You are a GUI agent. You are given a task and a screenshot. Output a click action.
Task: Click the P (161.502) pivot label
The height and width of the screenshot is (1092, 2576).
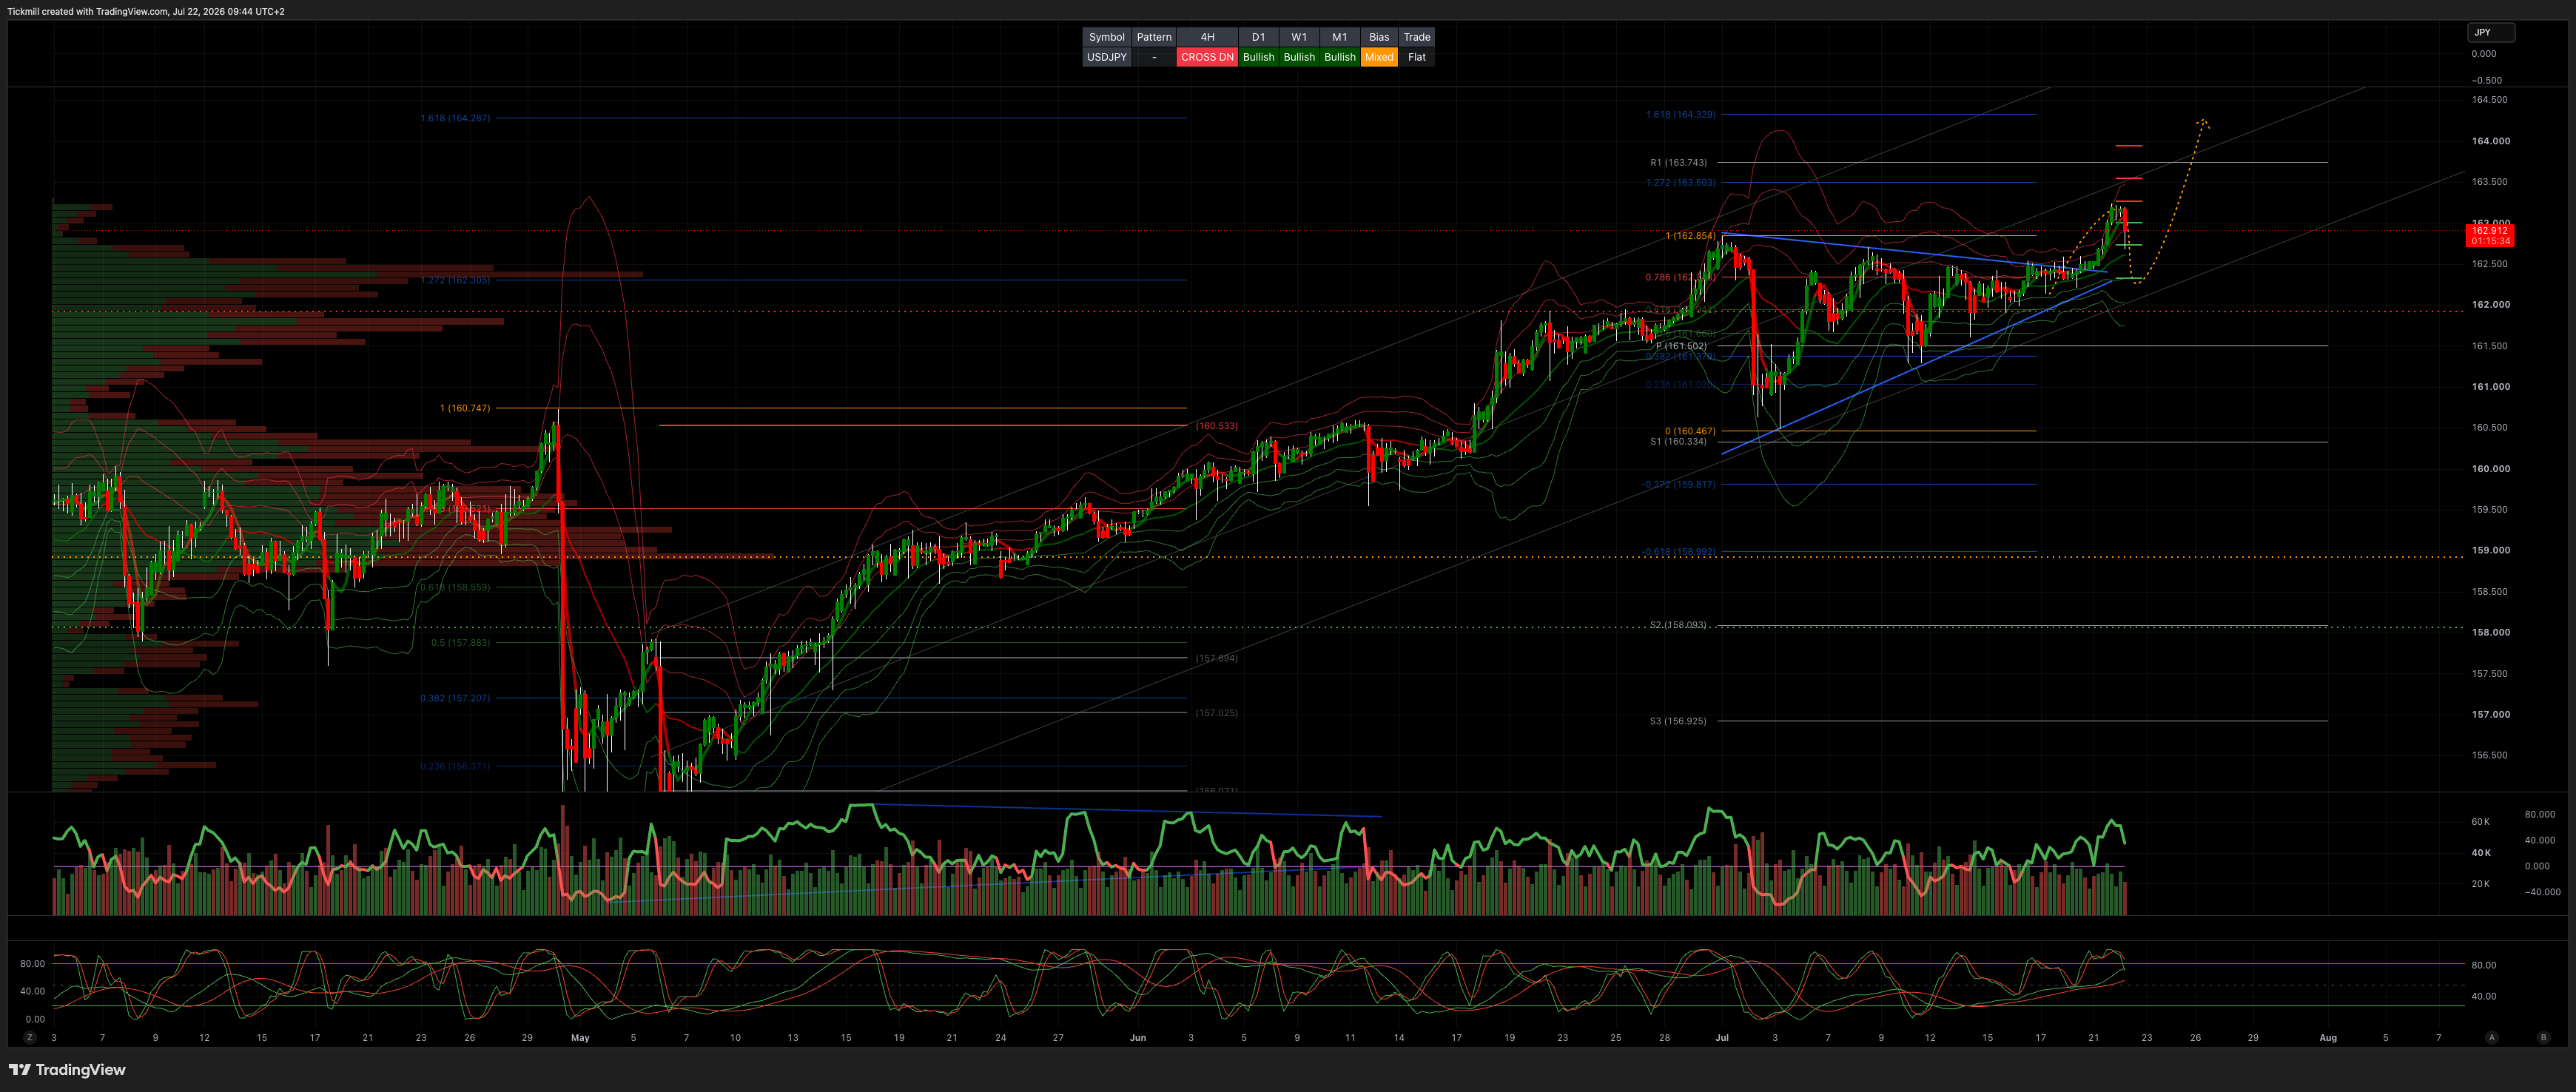pos(1682,346)
